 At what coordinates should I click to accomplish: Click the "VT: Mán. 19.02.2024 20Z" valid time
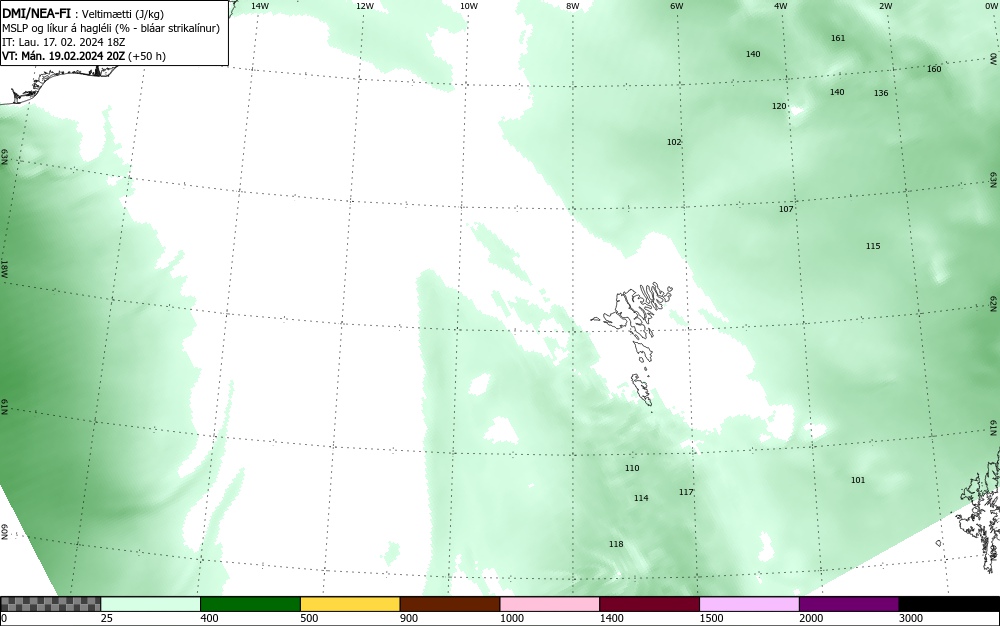(x=64, y=56)
